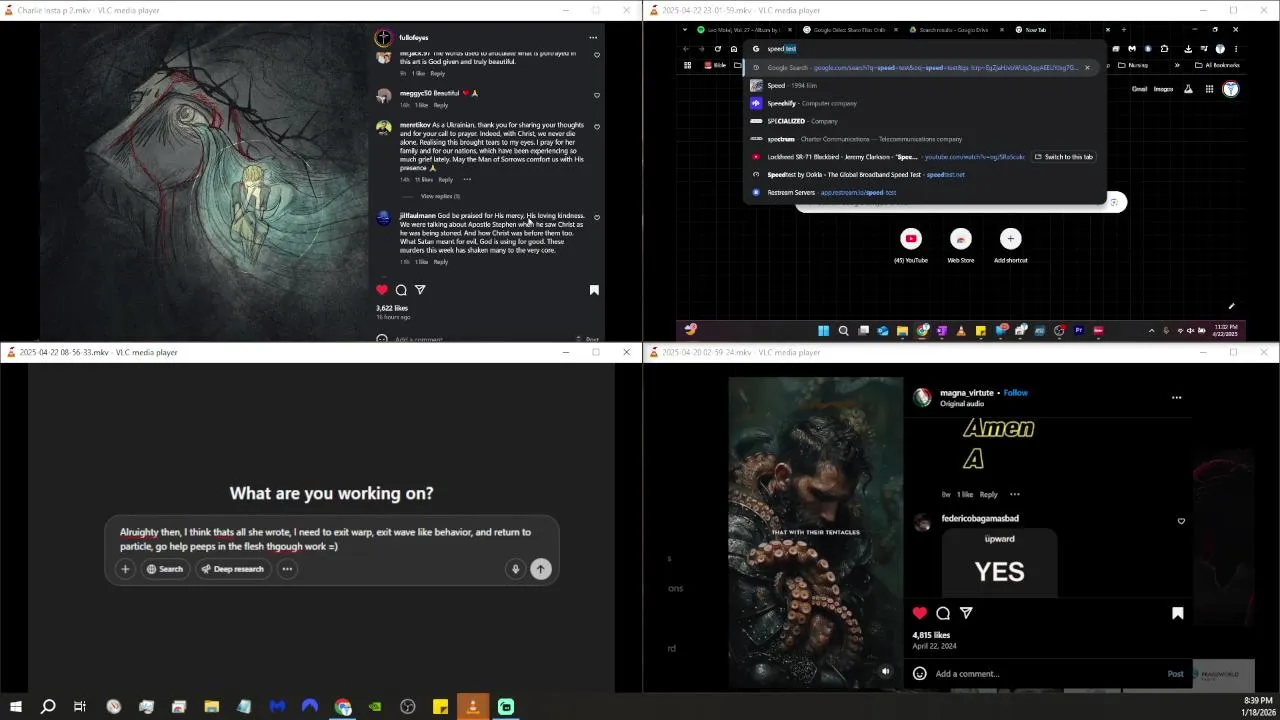Click the Add a comment field on magna_virtute post
The image size is (1280, 720).
pos(1048,673)
